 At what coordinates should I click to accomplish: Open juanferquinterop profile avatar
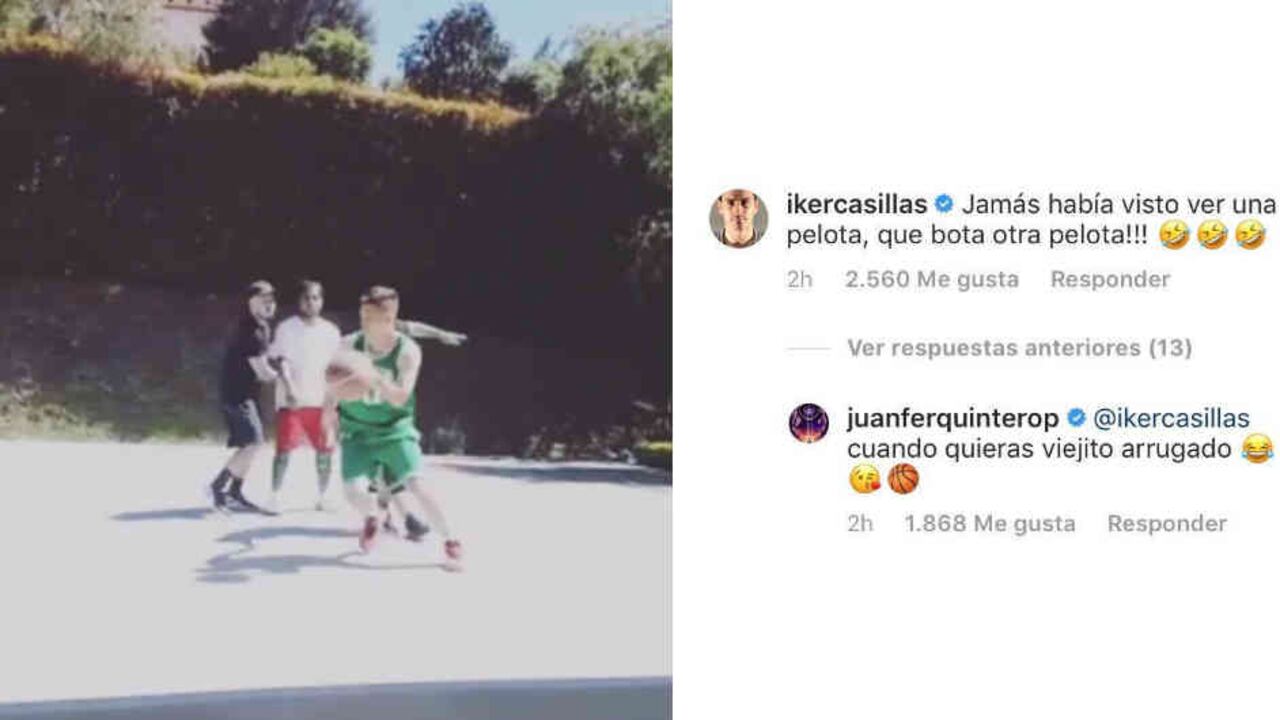tap(808, 423)
